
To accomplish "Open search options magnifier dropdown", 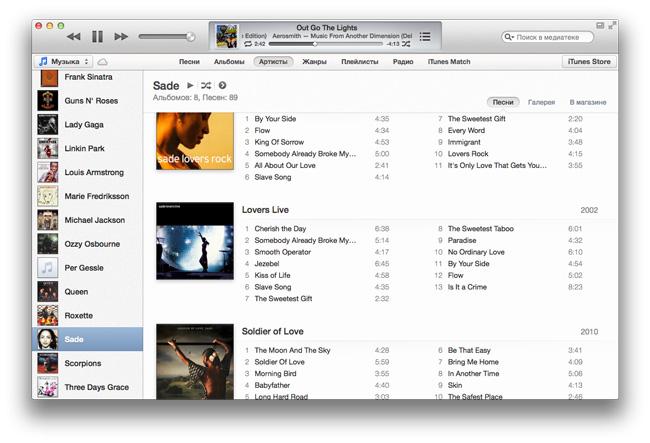I will (x=509, y=37).
